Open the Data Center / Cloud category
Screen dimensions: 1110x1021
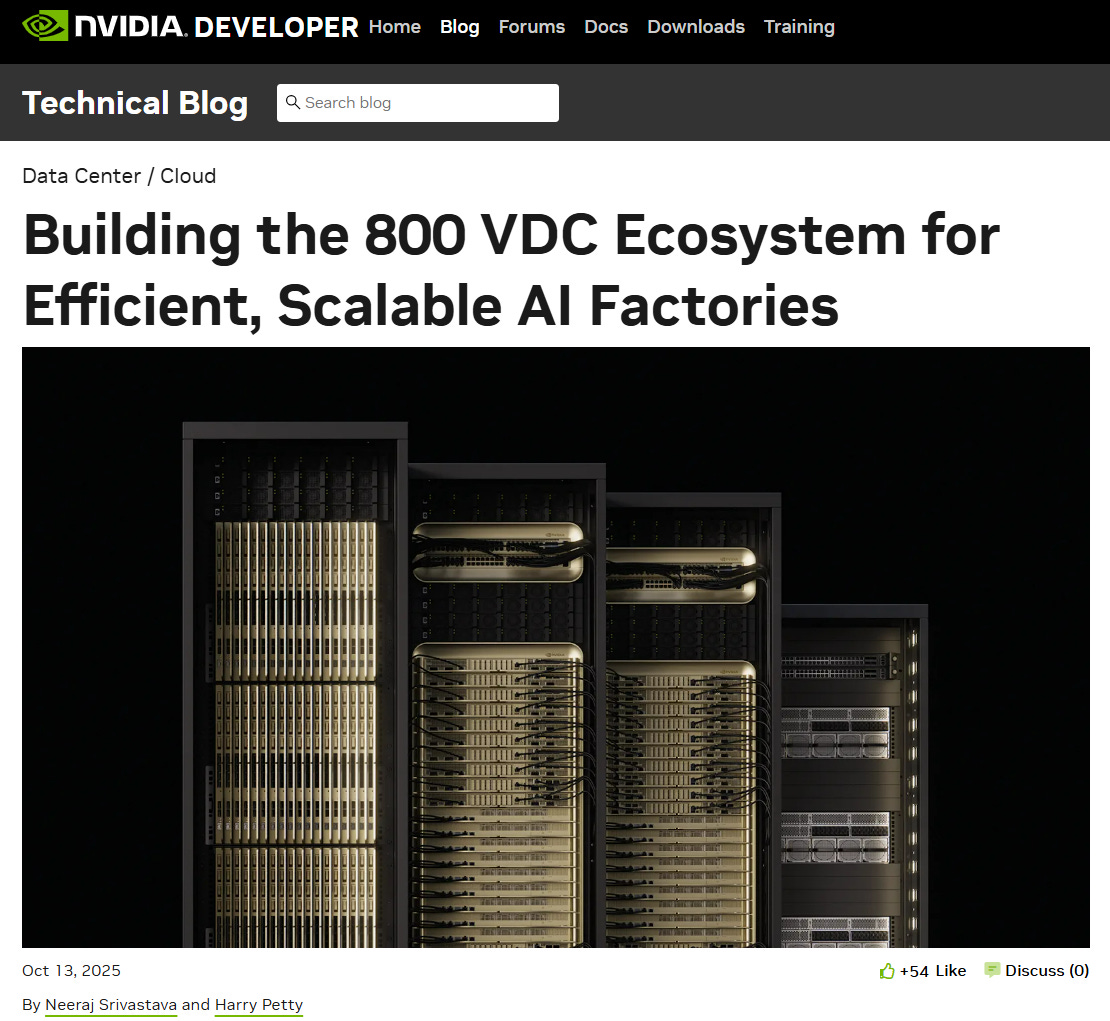119,176
